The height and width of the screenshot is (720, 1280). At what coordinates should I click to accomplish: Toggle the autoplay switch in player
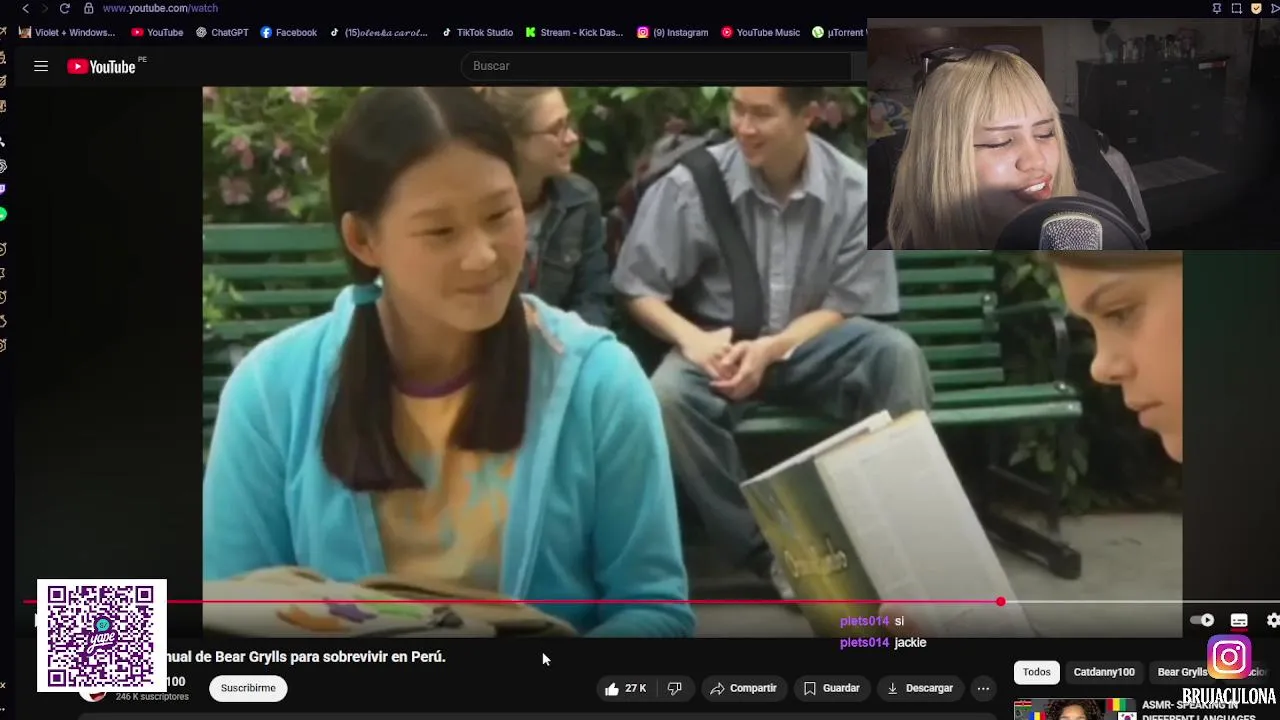[1202, 620]
